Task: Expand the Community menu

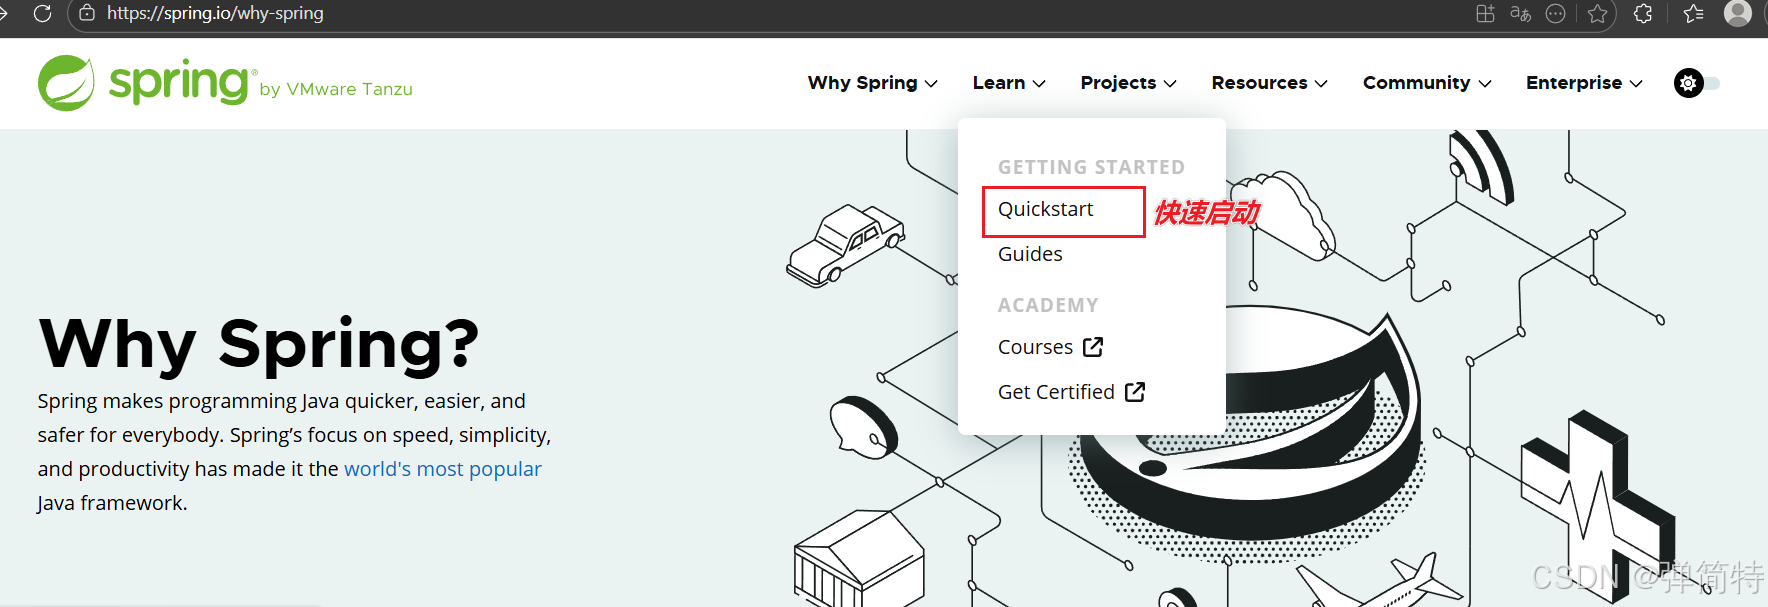Action: (1427, 83)
